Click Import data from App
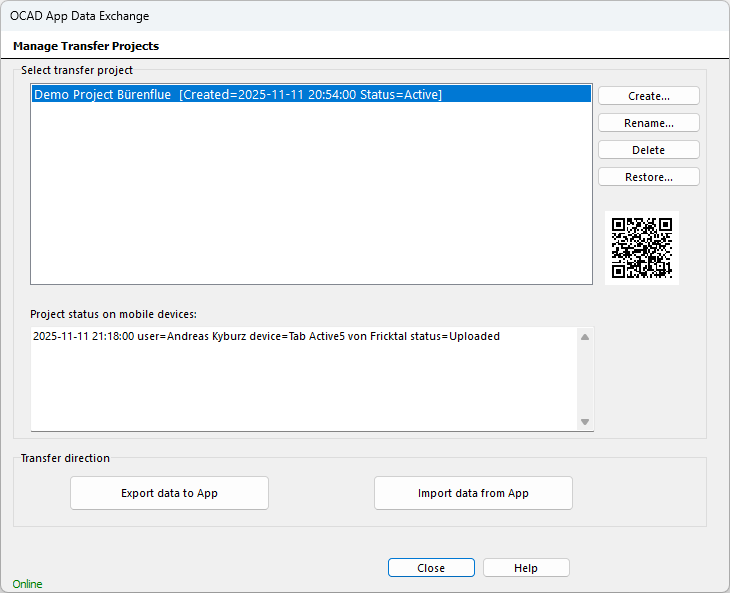The width and height of the screenshot is (730, 593). (x=473, y=493)
